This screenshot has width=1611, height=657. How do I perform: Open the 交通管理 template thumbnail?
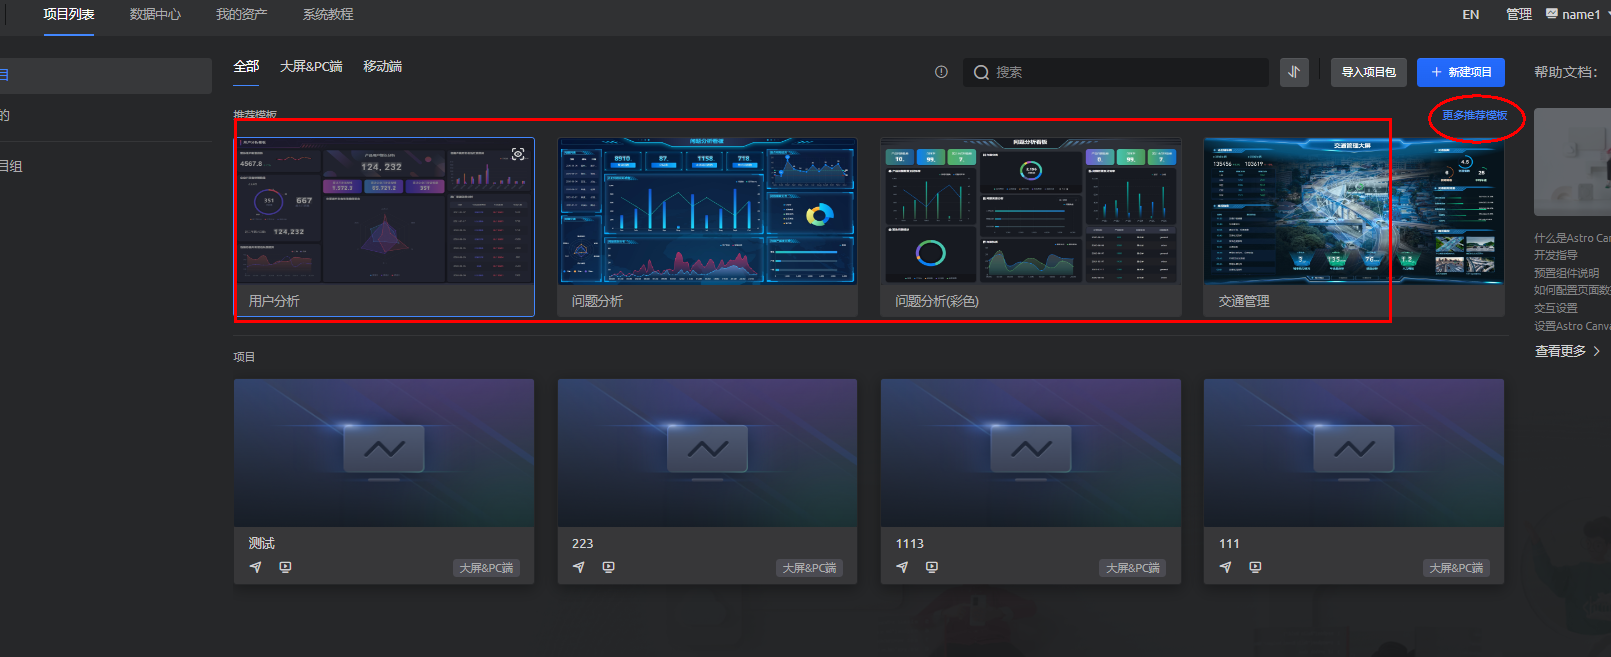(x=1354, y=211)
